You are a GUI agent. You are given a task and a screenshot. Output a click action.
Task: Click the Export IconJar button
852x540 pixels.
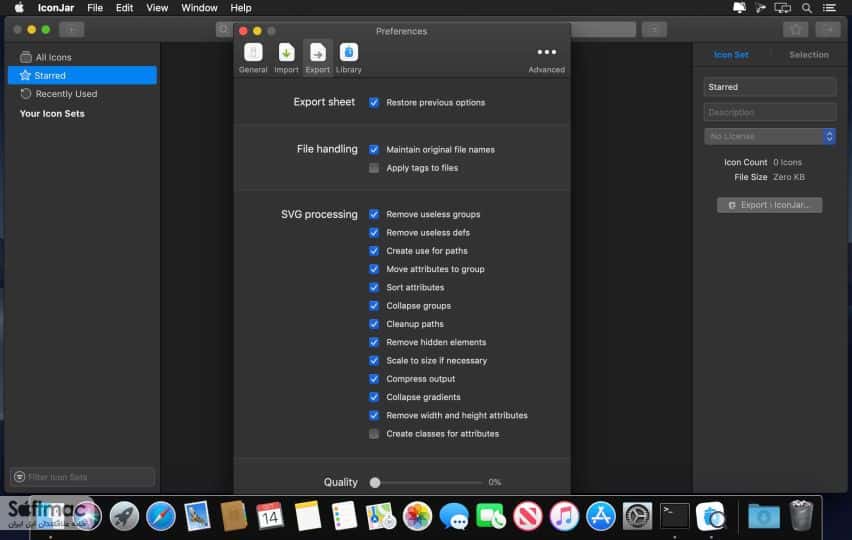pyautogui.click(x=769, y=205)
